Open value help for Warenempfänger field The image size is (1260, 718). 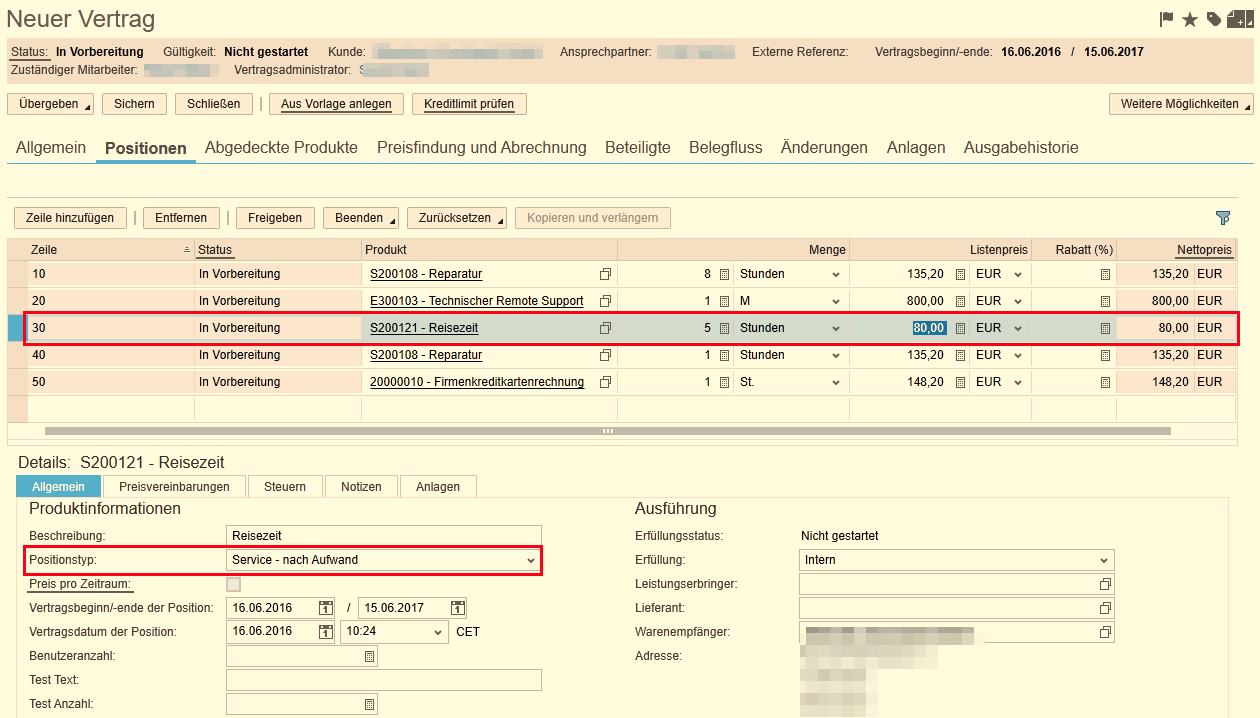point(1105,632)
